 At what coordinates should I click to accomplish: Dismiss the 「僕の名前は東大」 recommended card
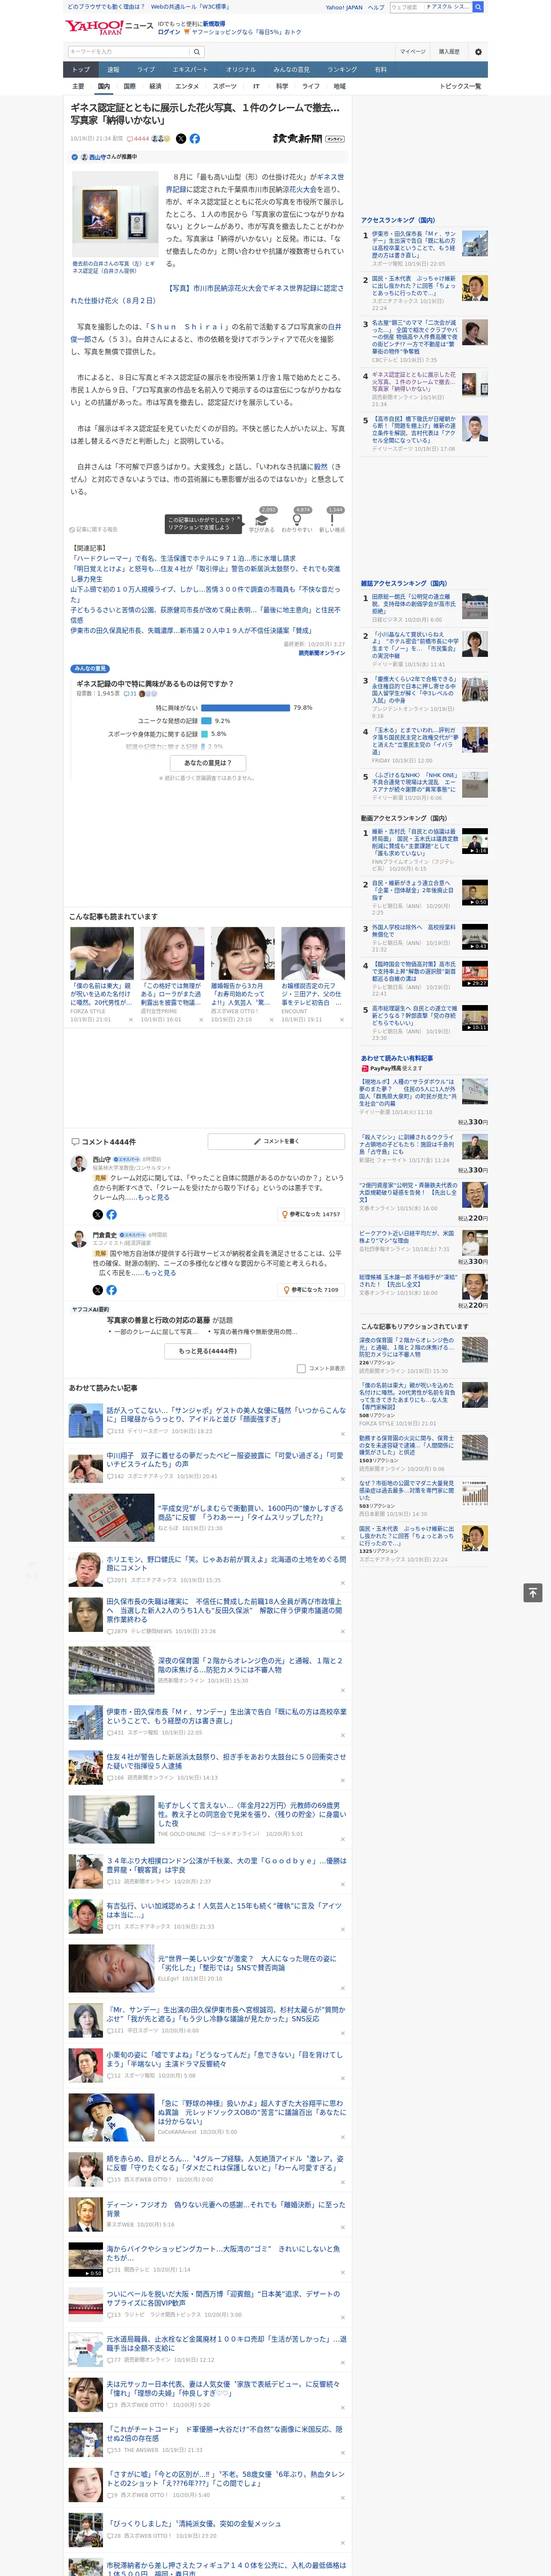pos(130,1020)
